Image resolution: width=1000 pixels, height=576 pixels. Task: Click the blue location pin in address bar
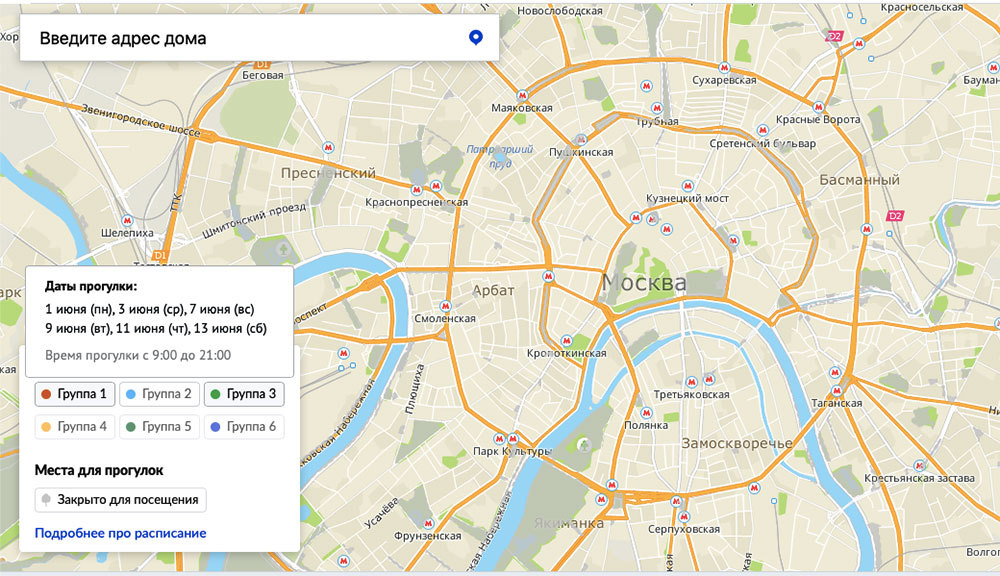[476, 38]
